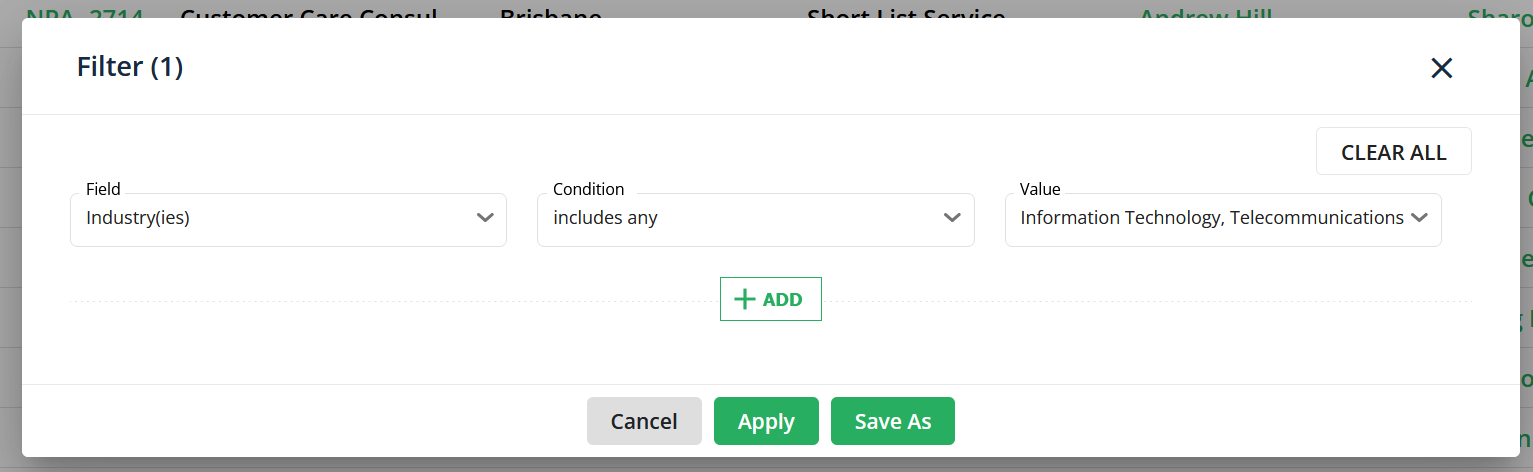Screen dimensions: 1533x472
Task: Expand the Field dropdown chevron
Action: click(x=485, y=218)
